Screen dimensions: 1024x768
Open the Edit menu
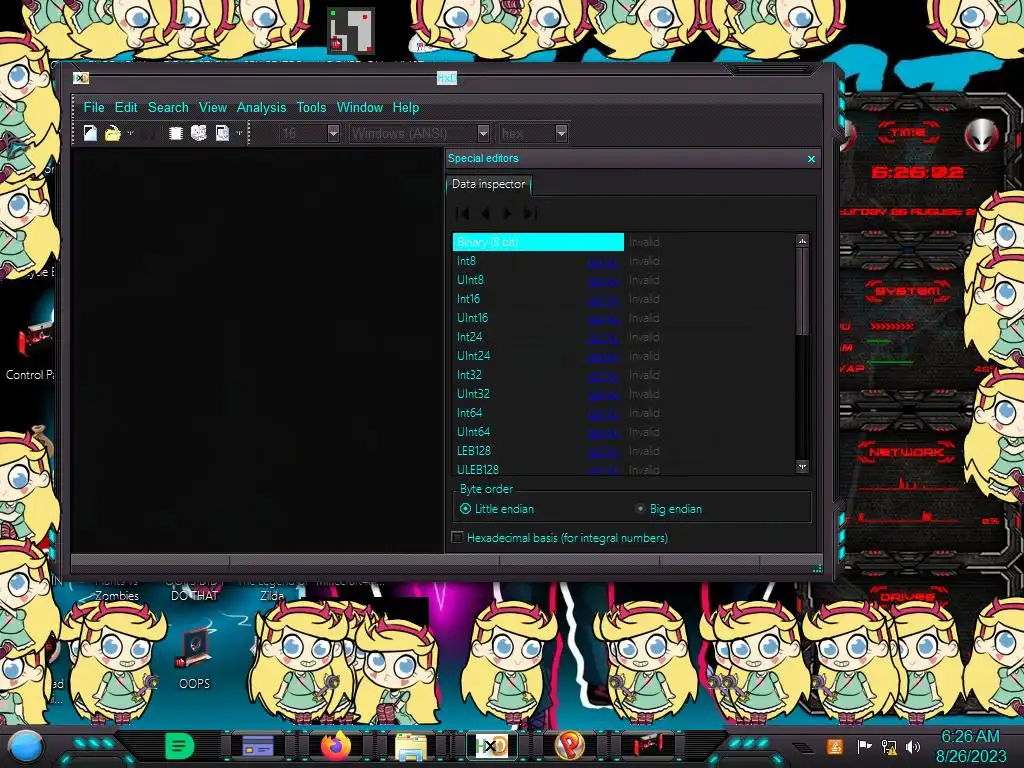[x=126, y=107]
